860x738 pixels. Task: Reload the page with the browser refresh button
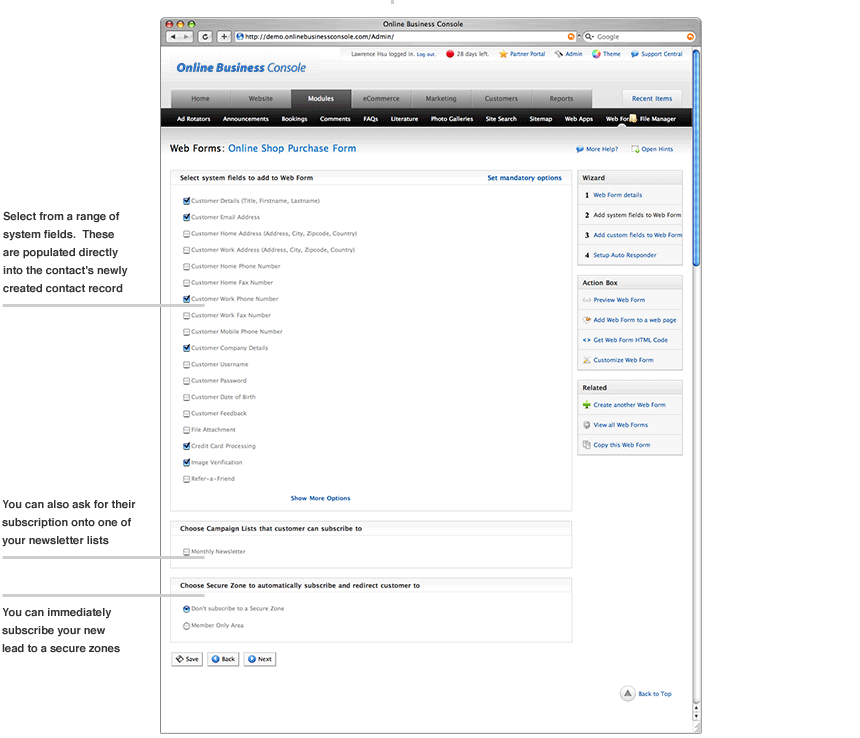click(x=205, y=36)
